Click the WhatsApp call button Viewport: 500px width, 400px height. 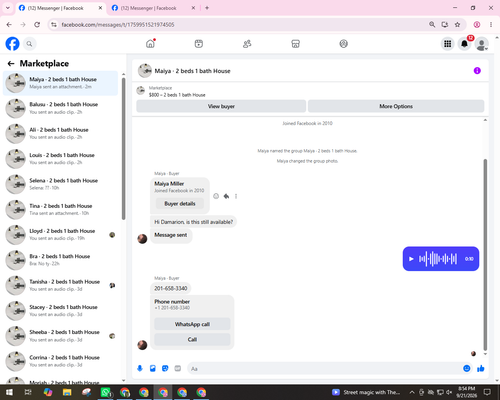click(192, 324)
